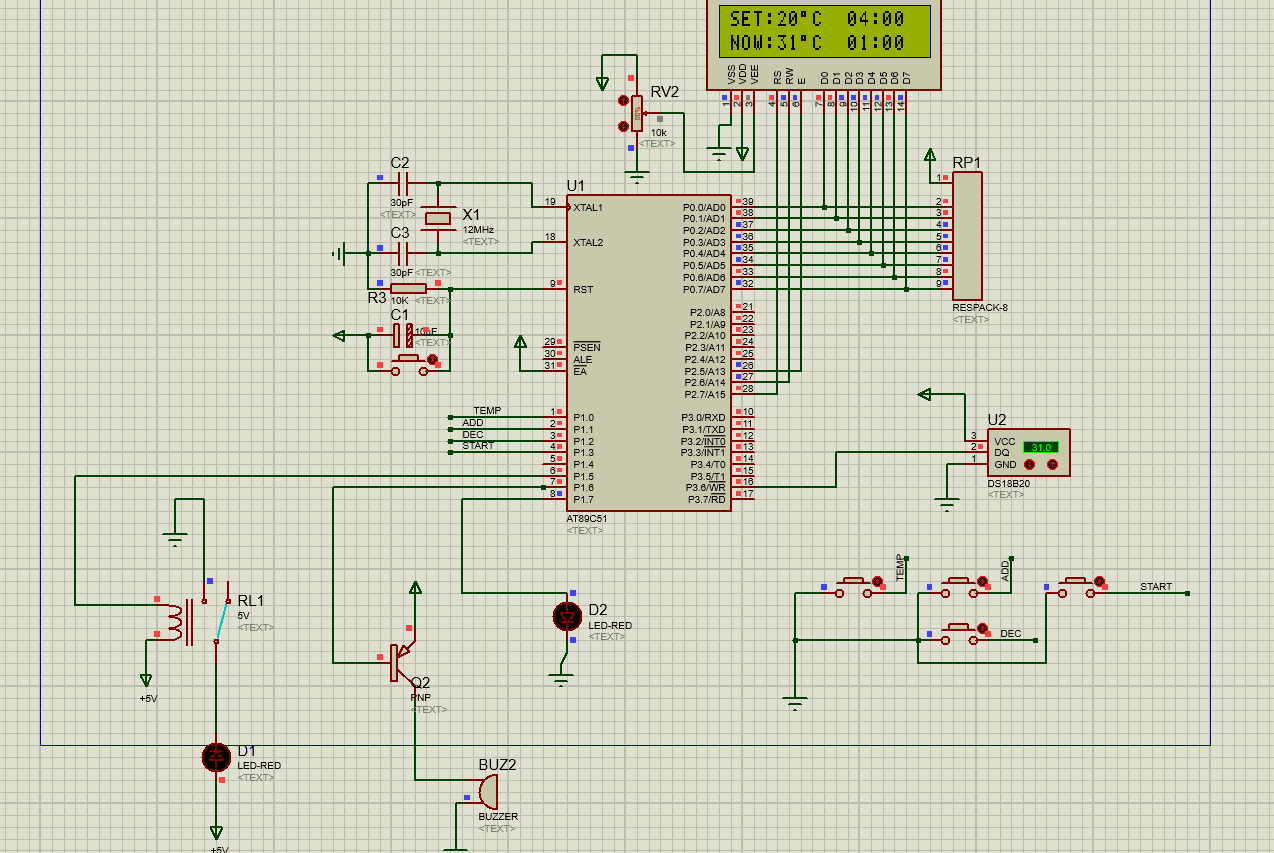1274x853 pixels.
Task: Click the 'TEMP' net label at P1.0
Action: point(487,411)
